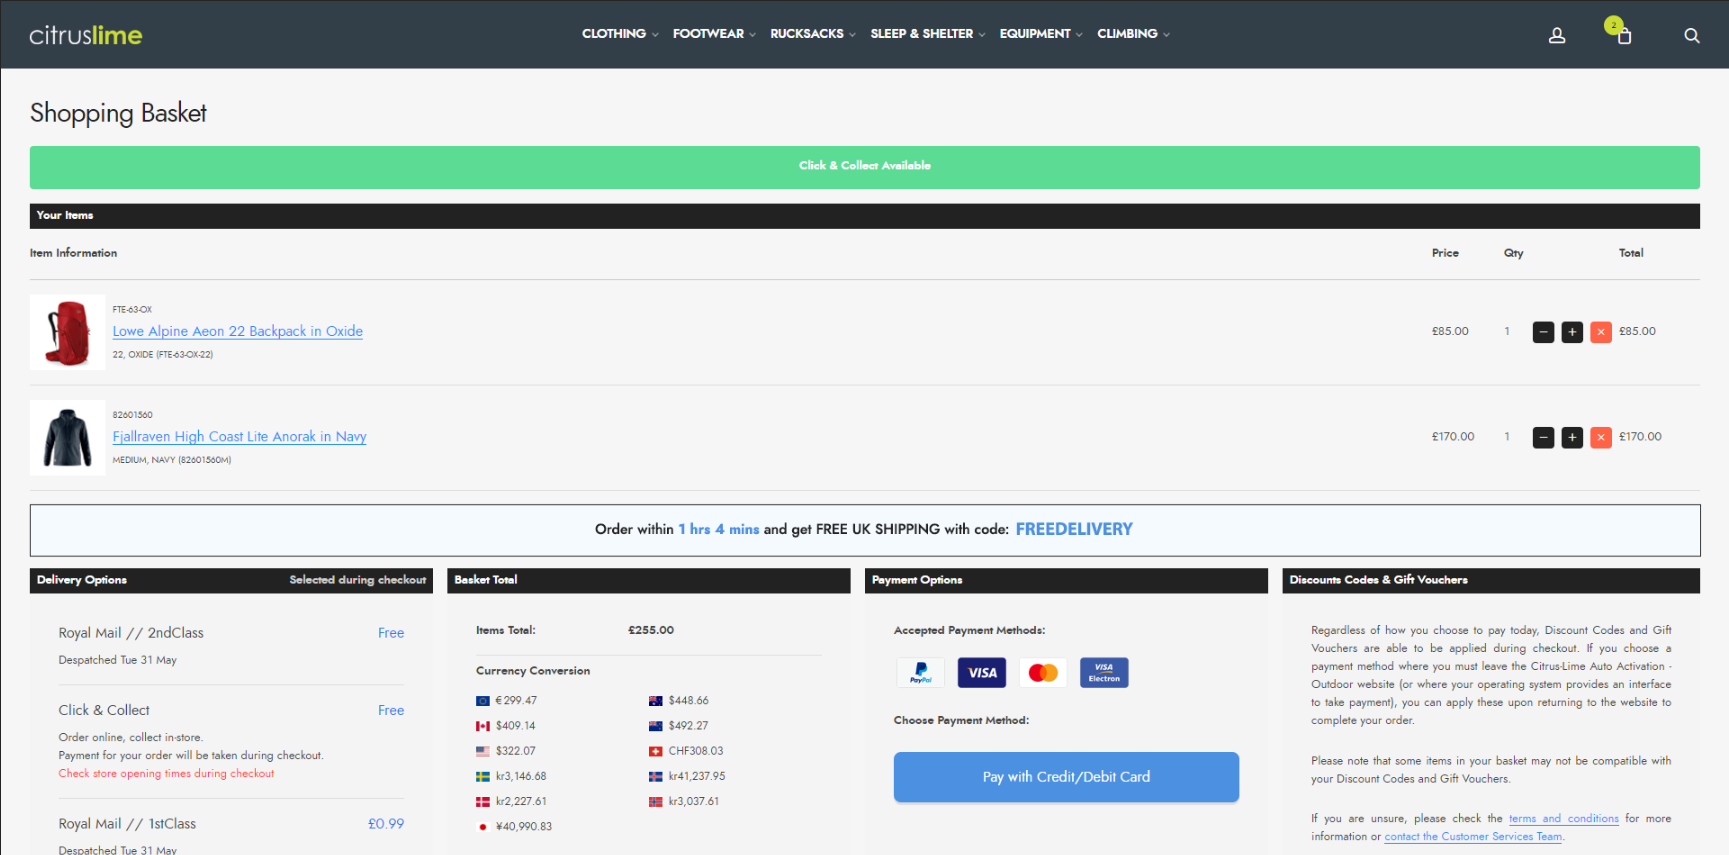Screen dimensions: 1729x855
Task: Expand the Sleep & Shelter menu
Action: point(928,34)
